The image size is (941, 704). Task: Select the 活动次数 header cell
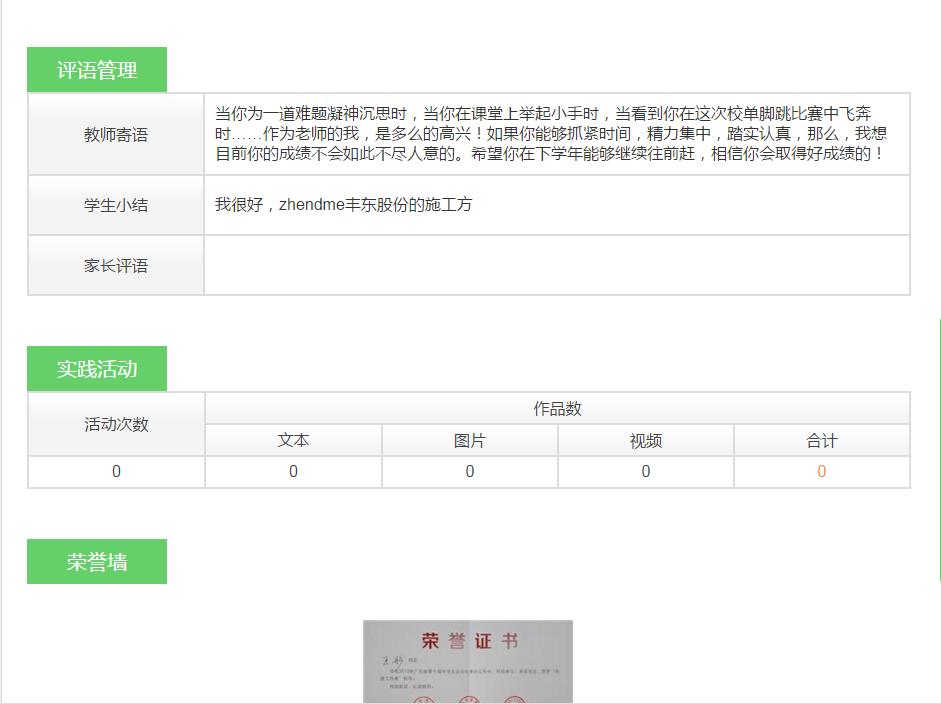point(115,424)
